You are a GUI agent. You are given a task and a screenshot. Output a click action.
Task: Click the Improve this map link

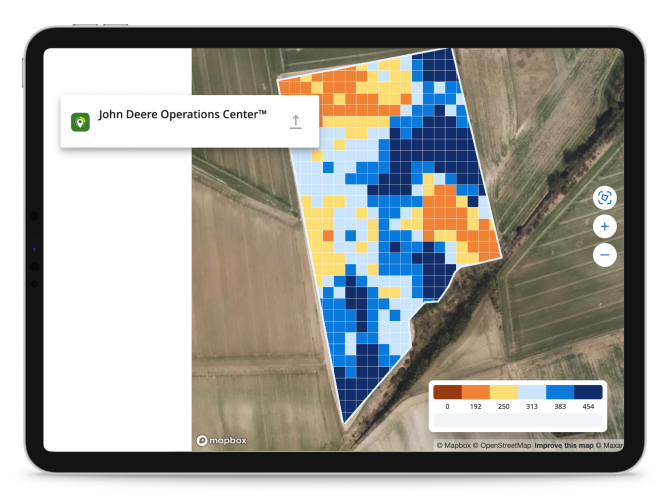coord(564,445)
